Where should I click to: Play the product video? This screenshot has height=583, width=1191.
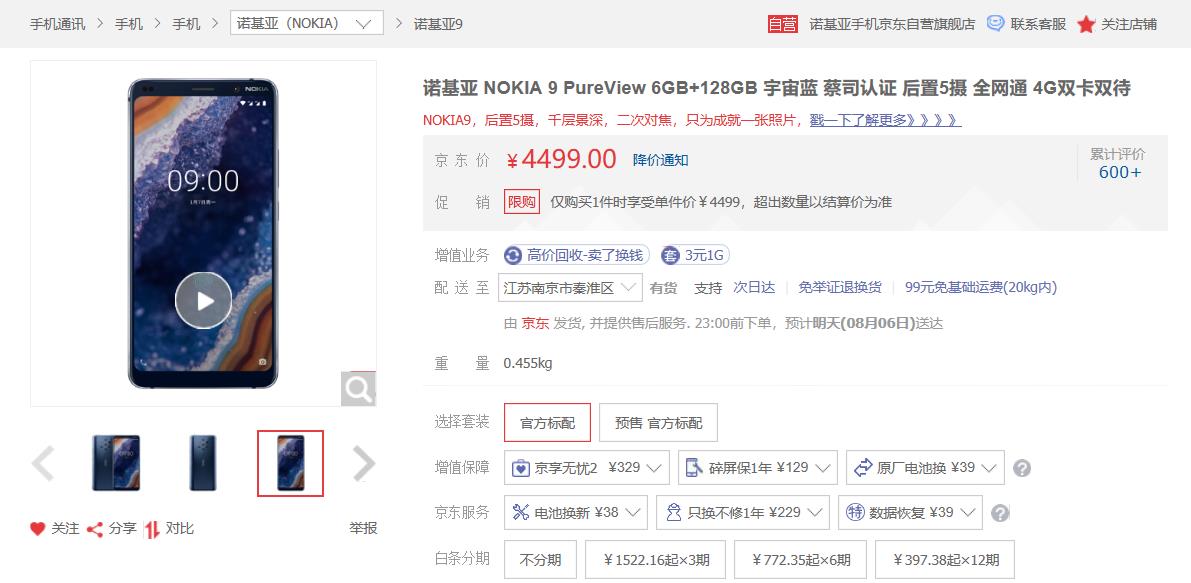click(204, 301)
